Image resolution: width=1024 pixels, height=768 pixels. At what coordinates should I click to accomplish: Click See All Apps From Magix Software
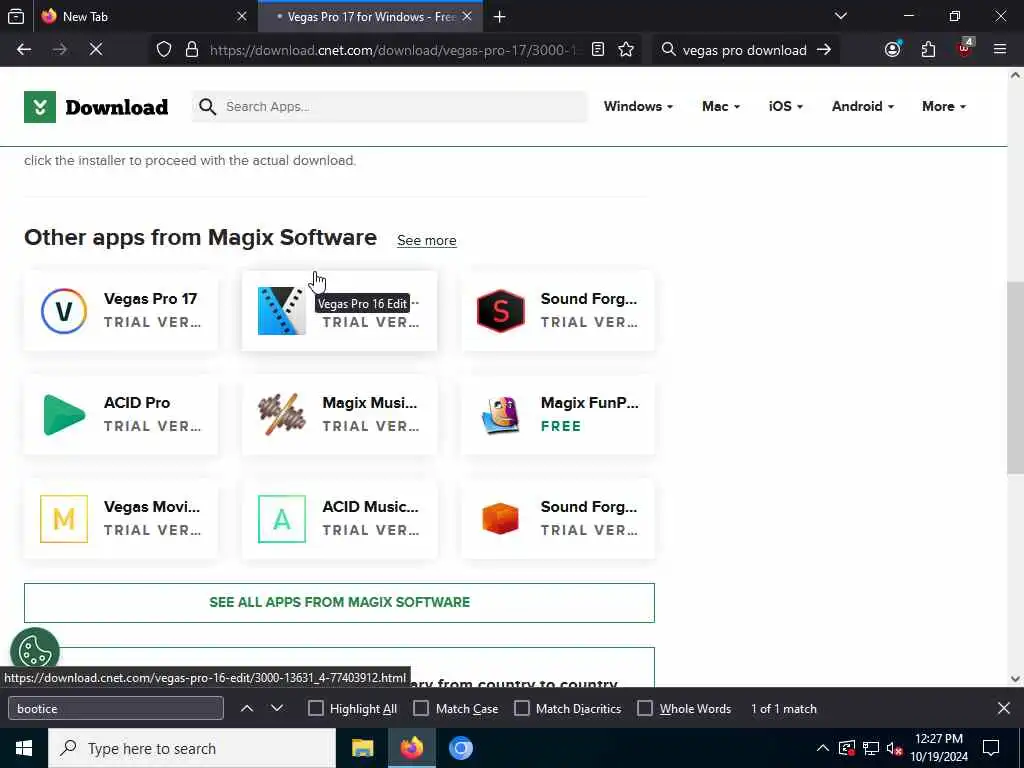340,602
